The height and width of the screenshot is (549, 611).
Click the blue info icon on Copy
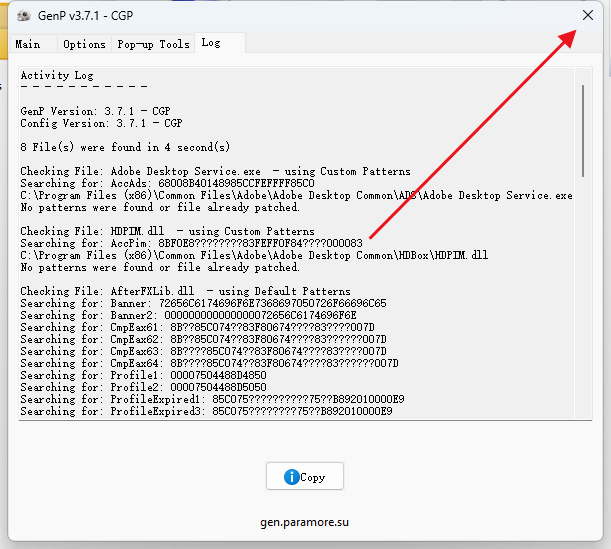pyautogui.click(x=291, y=477)
